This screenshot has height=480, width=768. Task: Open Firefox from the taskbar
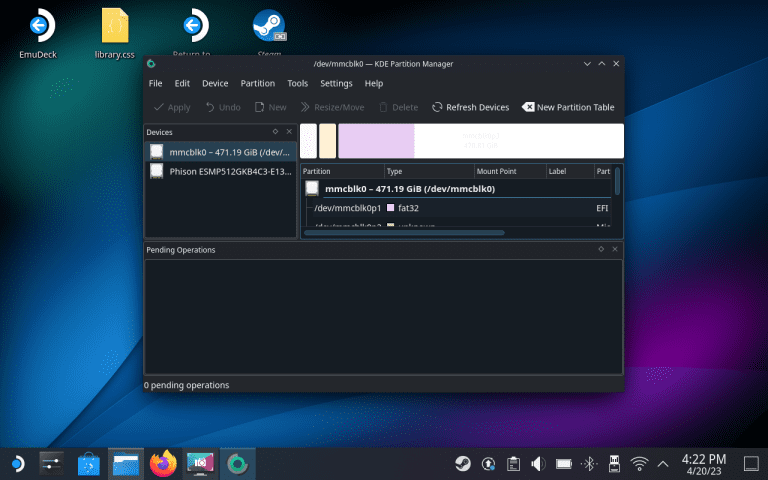point(161,464)
